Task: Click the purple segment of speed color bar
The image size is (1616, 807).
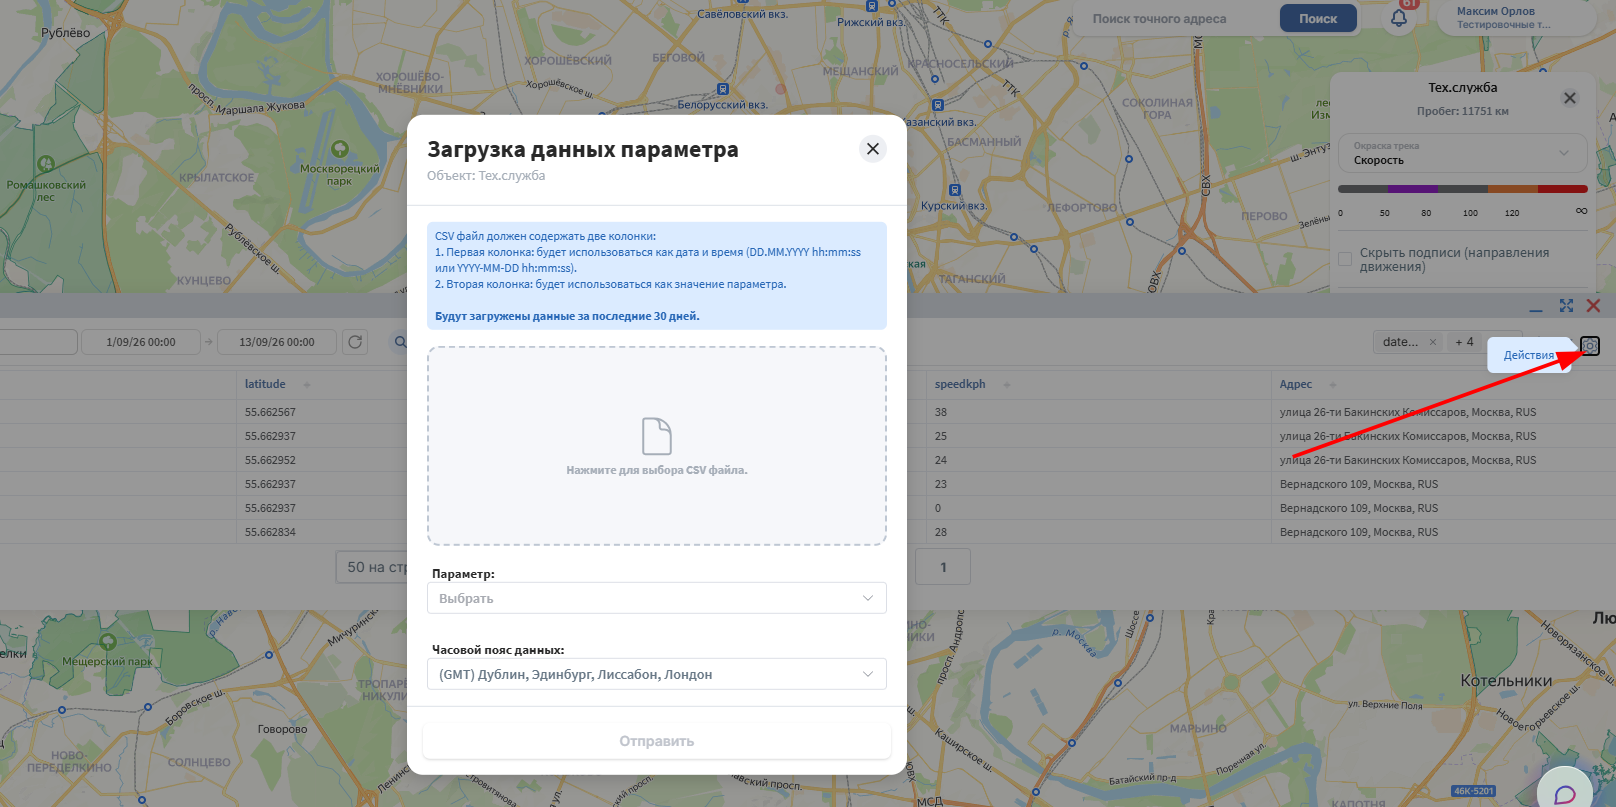Action: point(1412,188)
